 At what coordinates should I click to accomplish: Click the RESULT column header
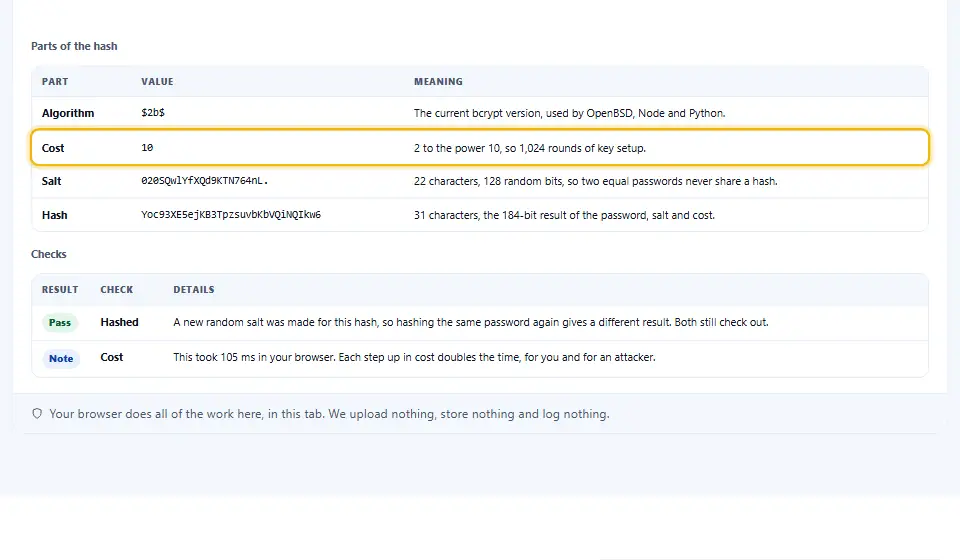60,289
